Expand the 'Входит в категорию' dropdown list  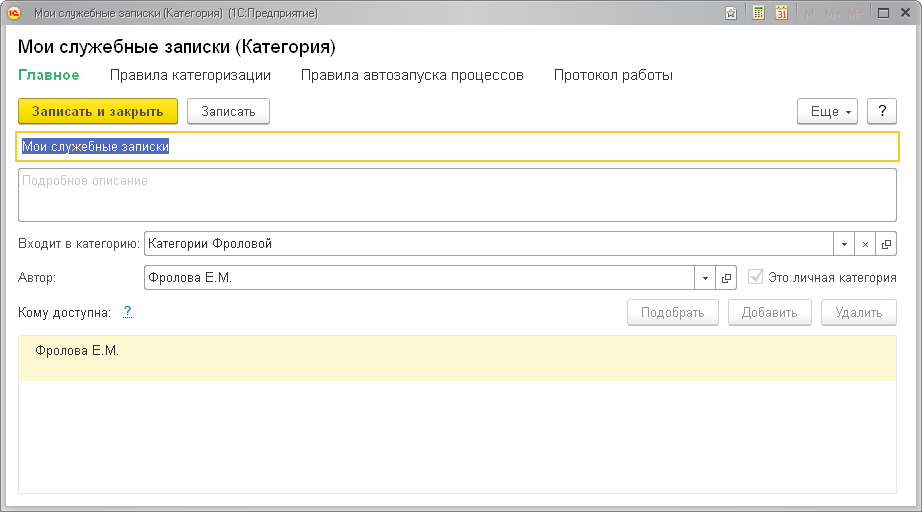(844, 244)
